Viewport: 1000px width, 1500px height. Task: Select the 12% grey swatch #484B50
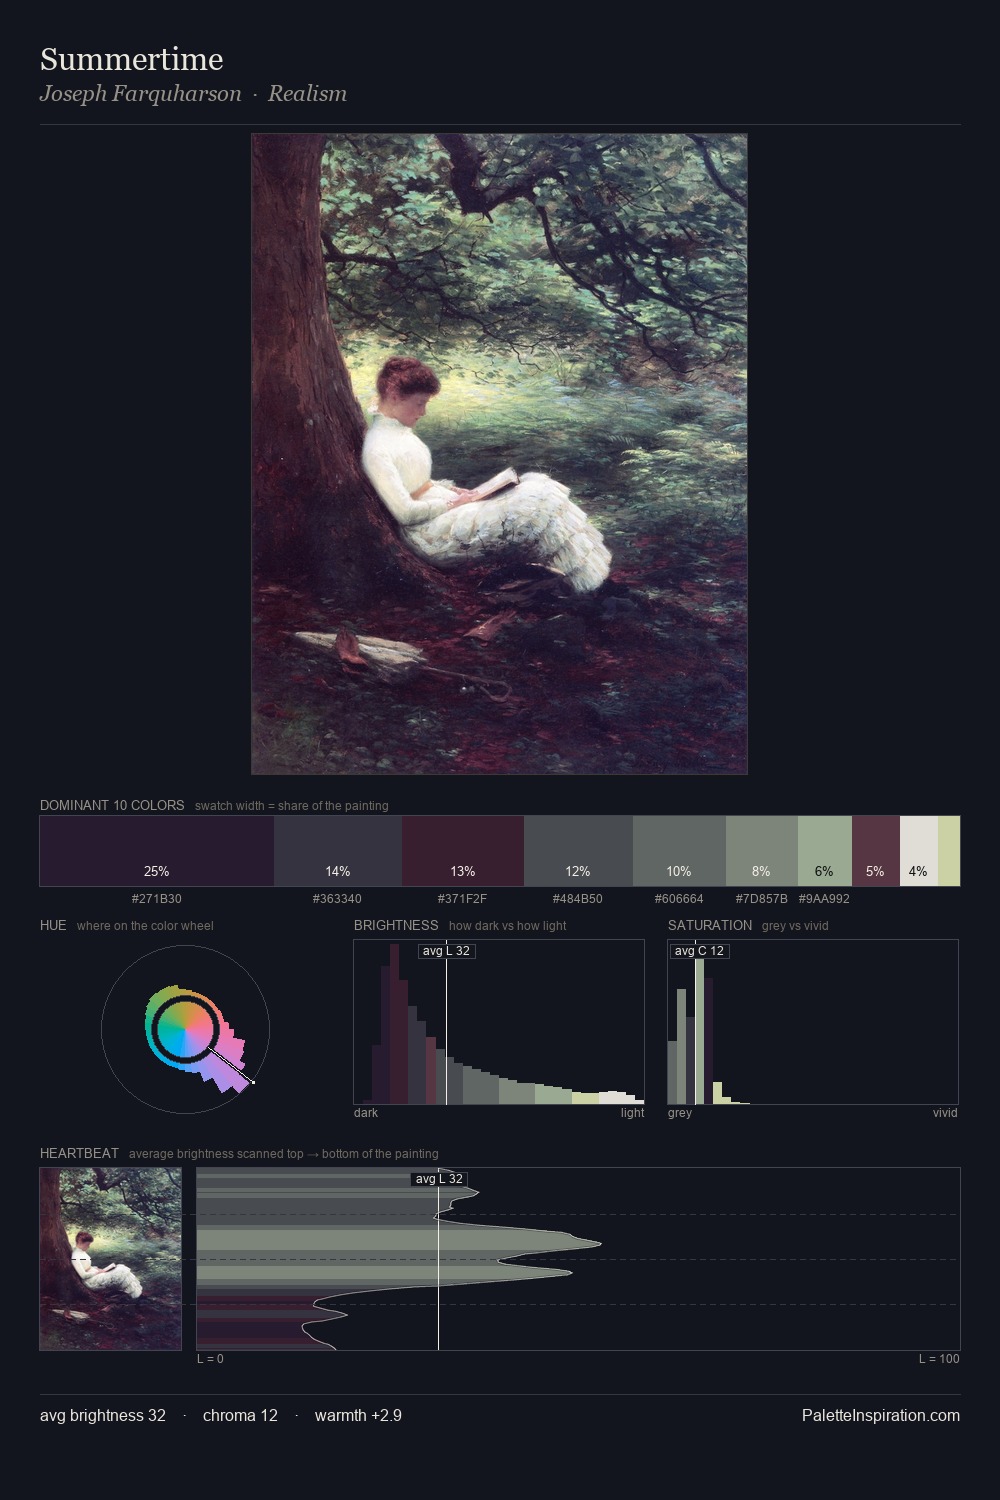coord(578,851)
